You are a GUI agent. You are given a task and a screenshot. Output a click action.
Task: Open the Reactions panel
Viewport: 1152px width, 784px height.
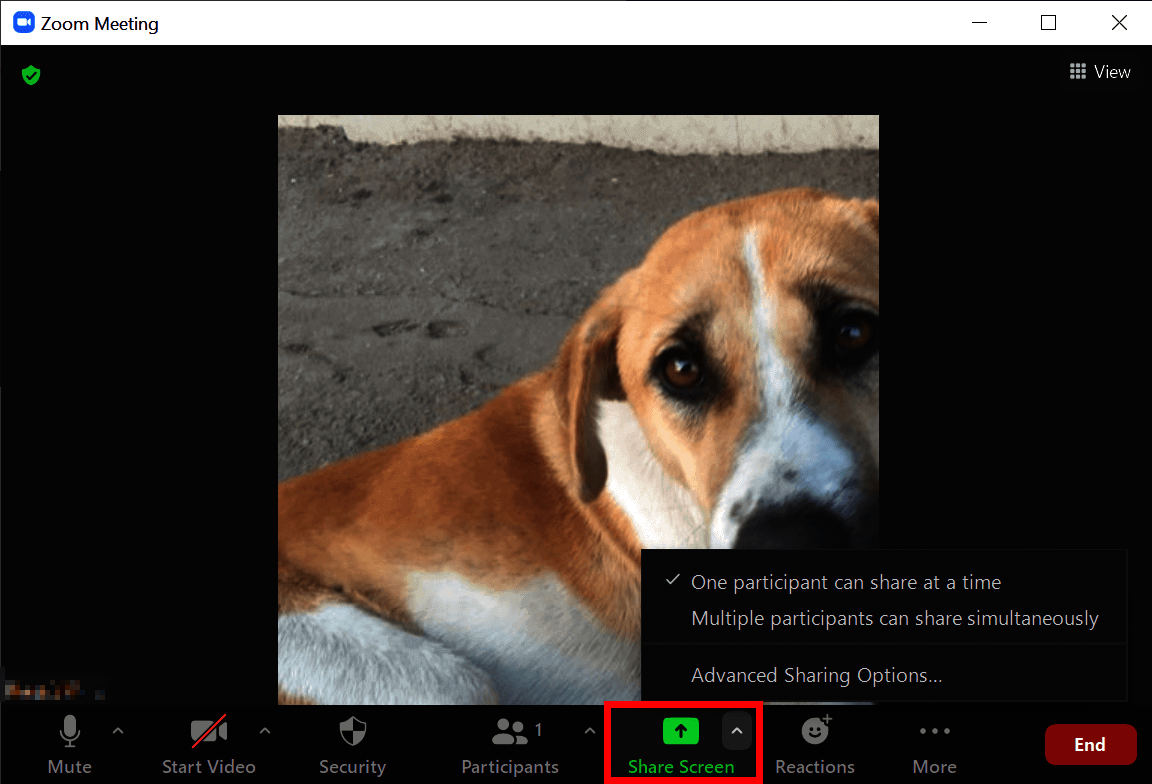click(x=814, y=744)
